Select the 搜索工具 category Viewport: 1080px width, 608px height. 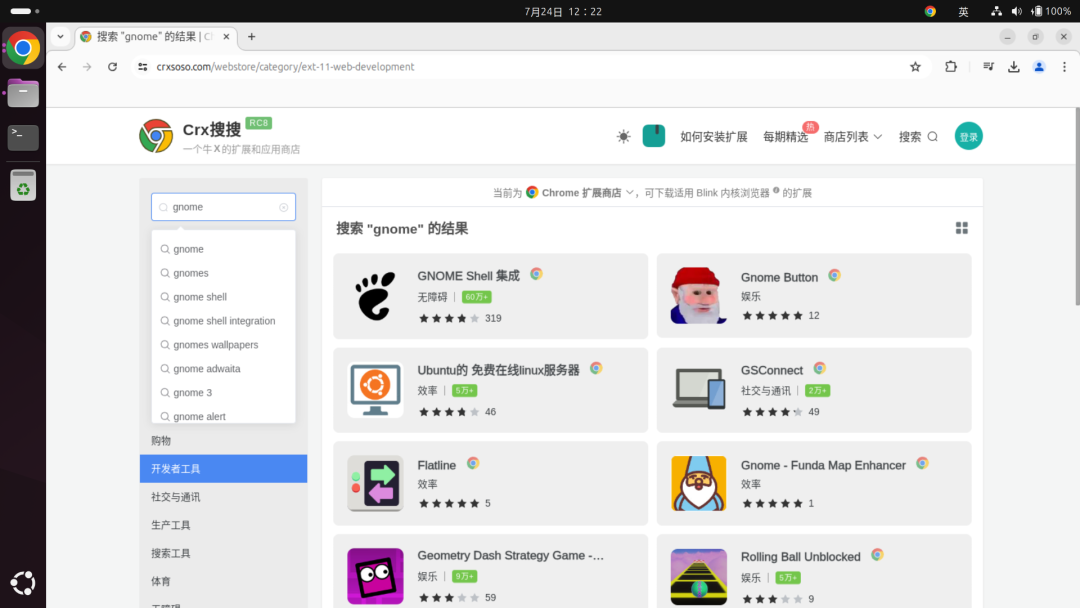(x=223, y=553)
